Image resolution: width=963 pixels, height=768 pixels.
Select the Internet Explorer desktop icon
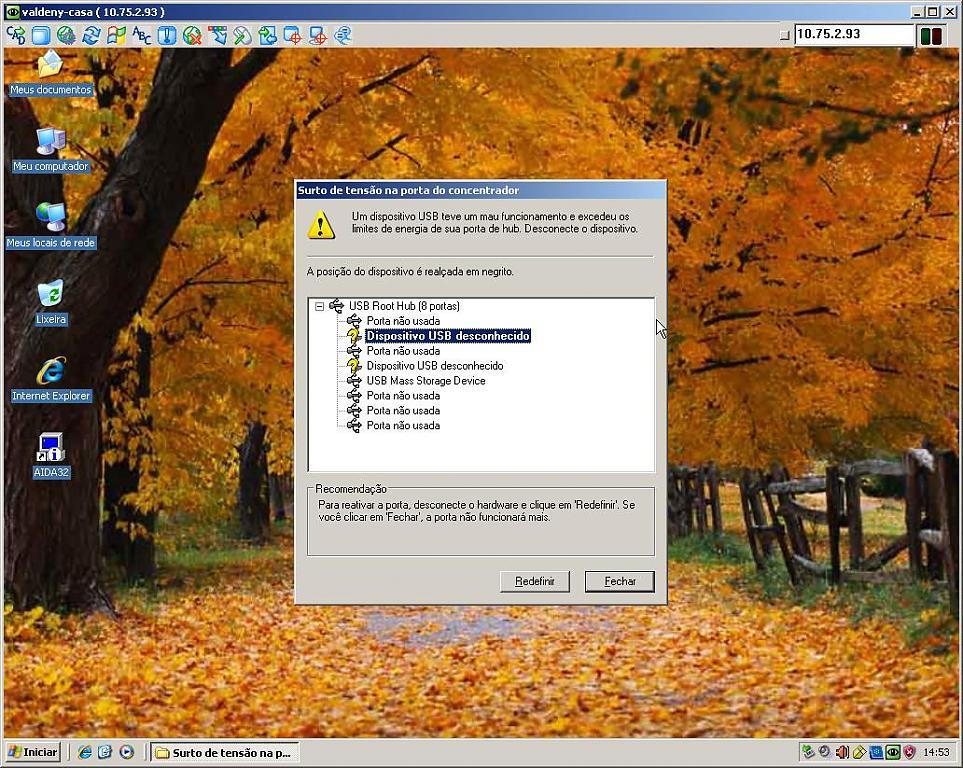[50, 379]
